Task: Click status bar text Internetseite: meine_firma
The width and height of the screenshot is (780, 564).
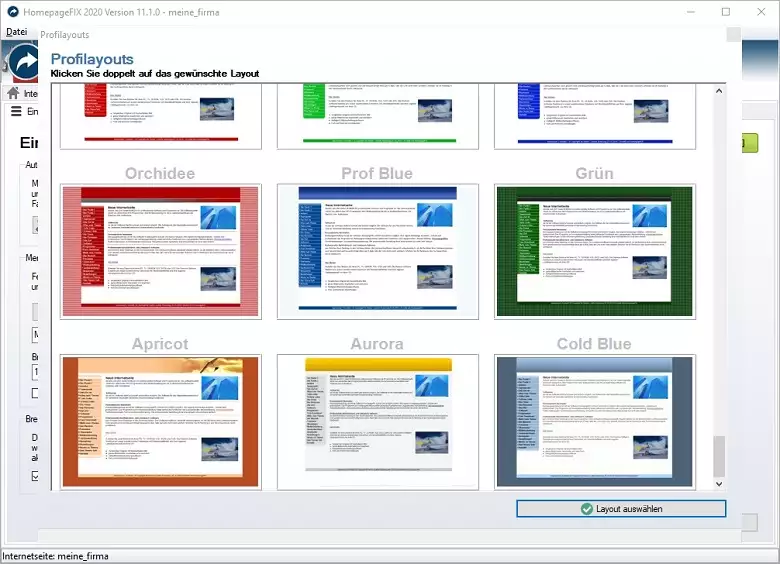Action: pos(55,556)
